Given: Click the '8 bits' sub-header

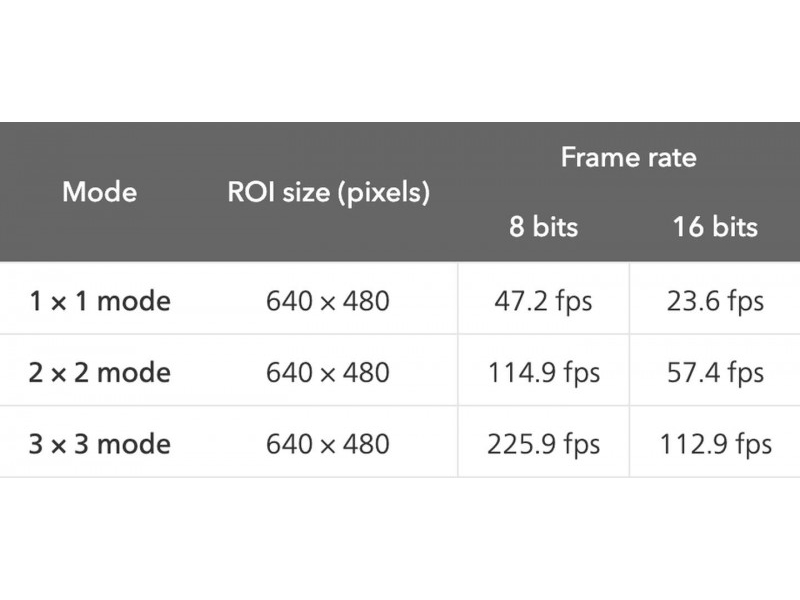Looking at the screenshot, I should 543,226.
